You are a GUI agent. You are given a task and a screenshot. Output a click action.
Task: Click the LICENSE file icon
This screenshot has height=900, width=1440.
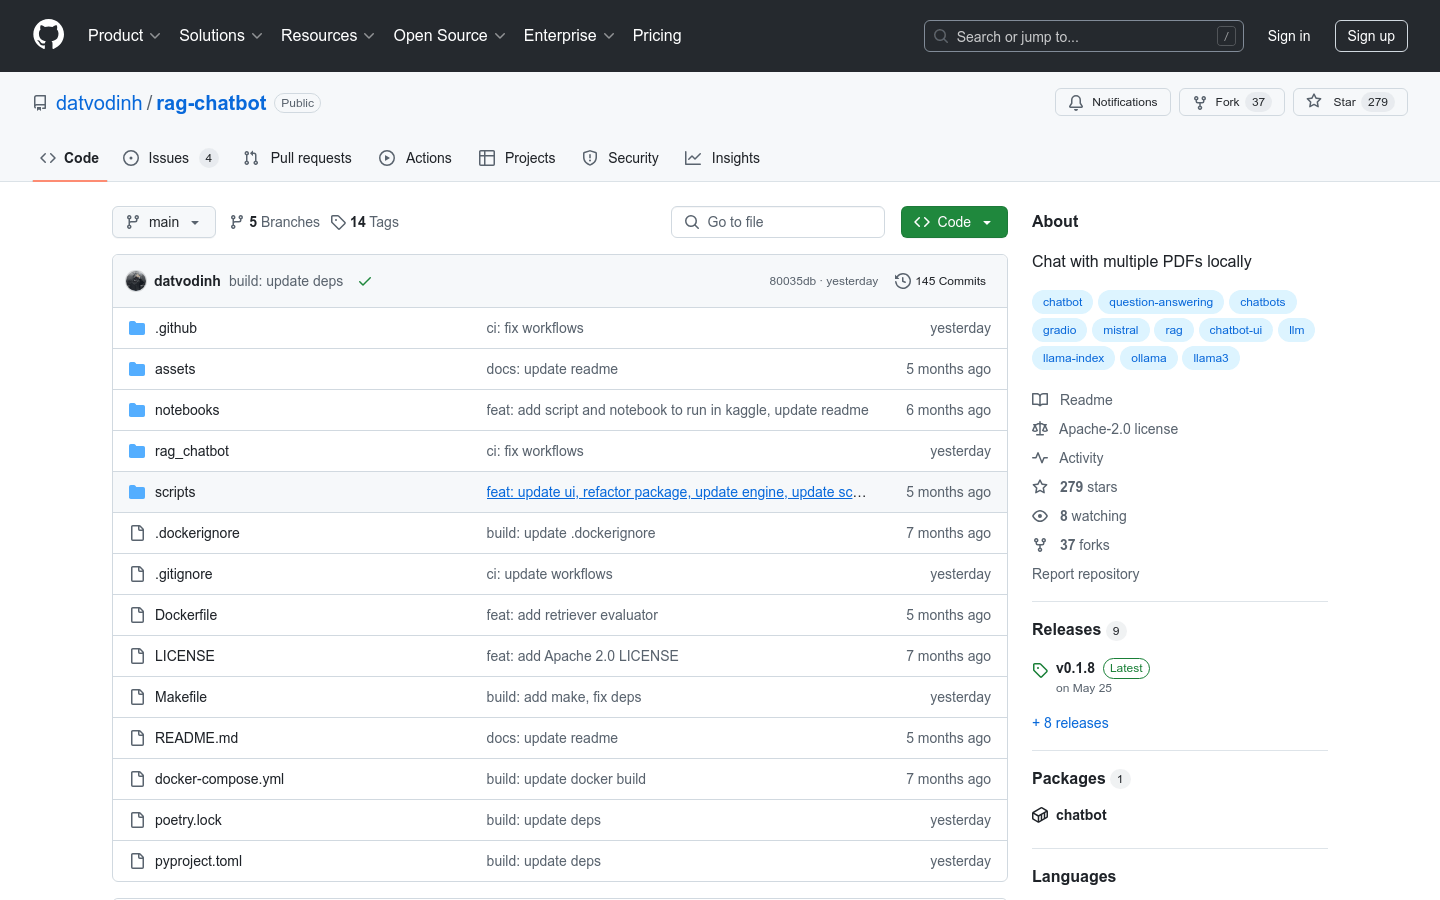[137, 656]
